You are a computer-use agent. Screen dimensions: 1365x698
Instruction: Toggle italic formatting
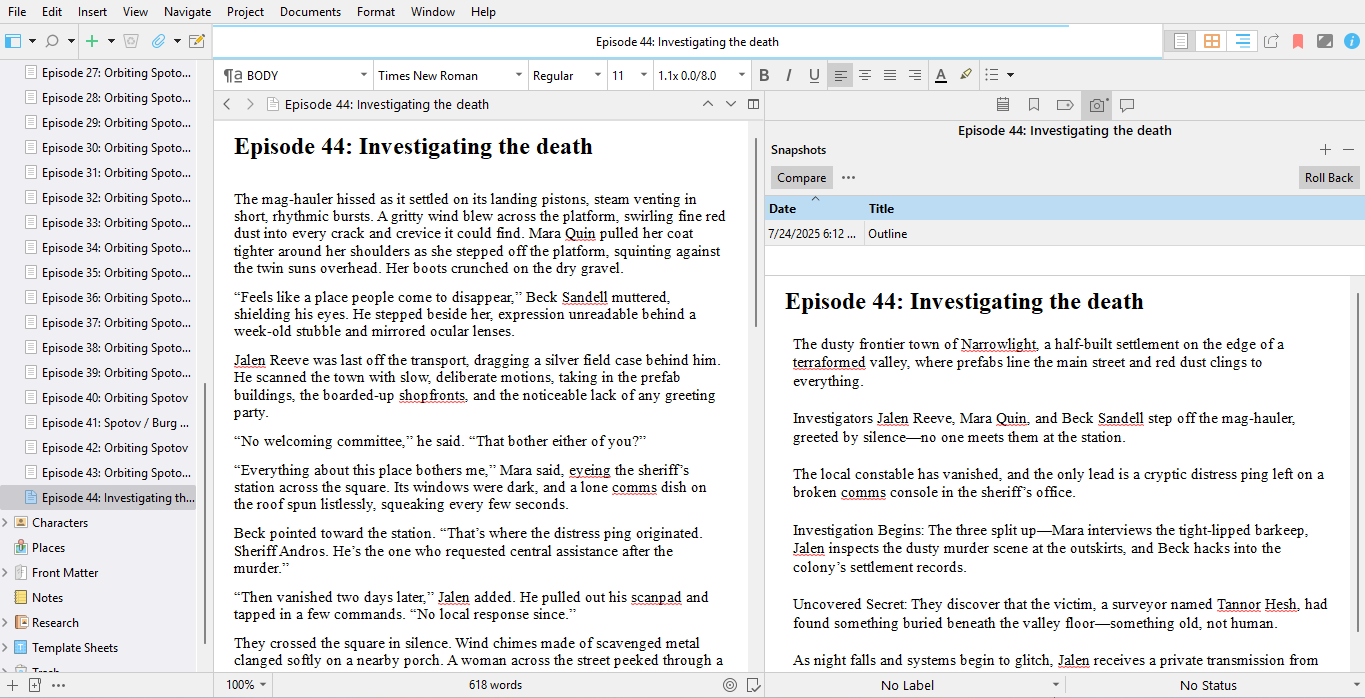(x=789, y=75)
